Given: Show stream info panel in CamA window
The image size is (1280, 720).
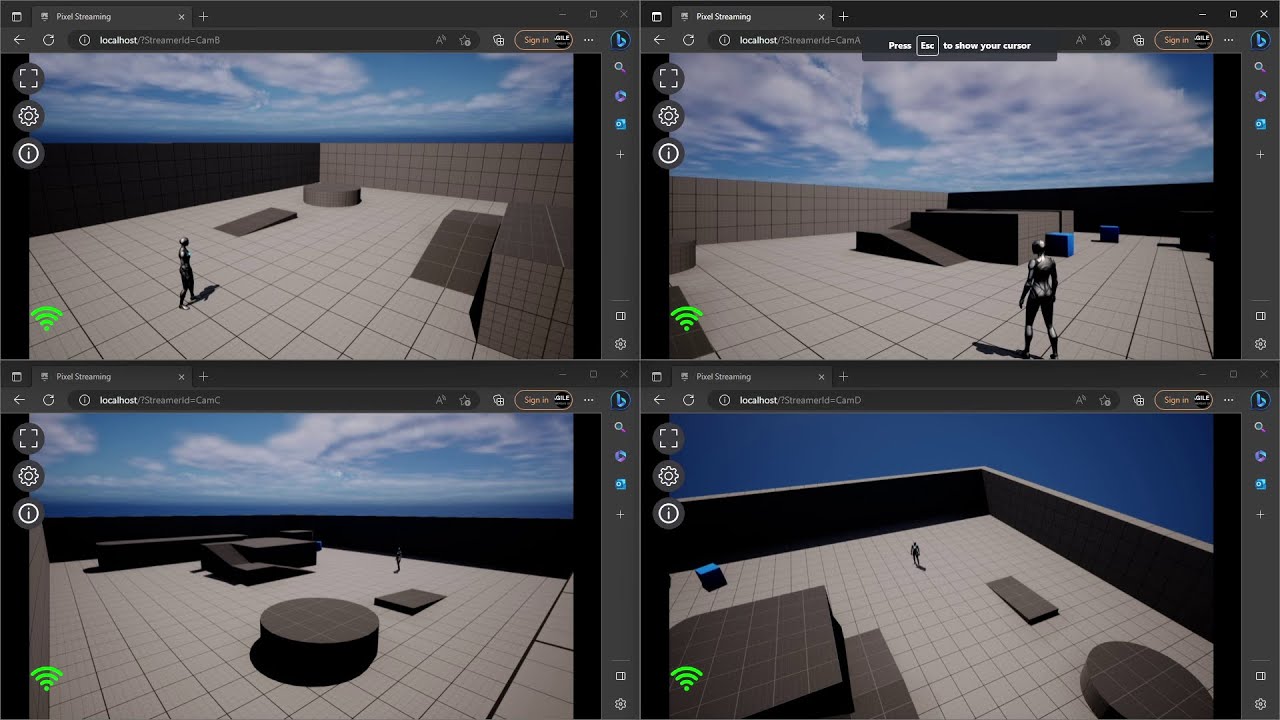Looking at the screenshot, I should coord(669,154).
